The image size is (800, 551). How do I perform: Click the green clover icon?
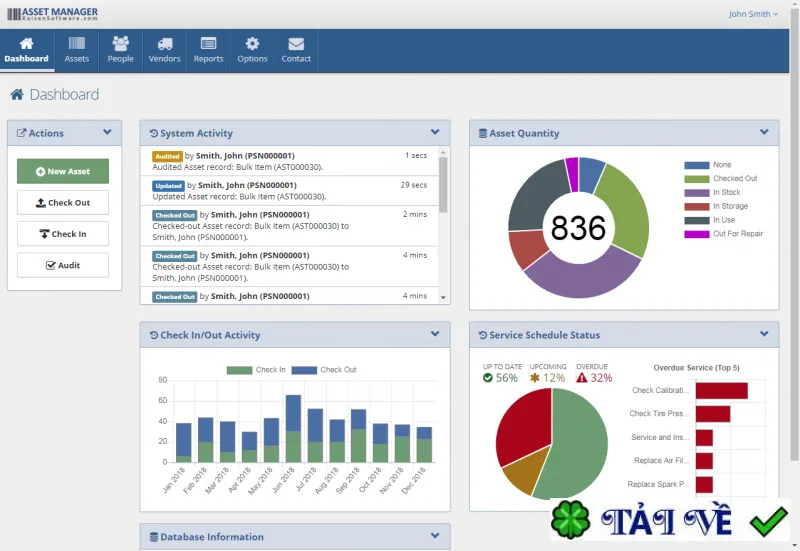point(570,520)
